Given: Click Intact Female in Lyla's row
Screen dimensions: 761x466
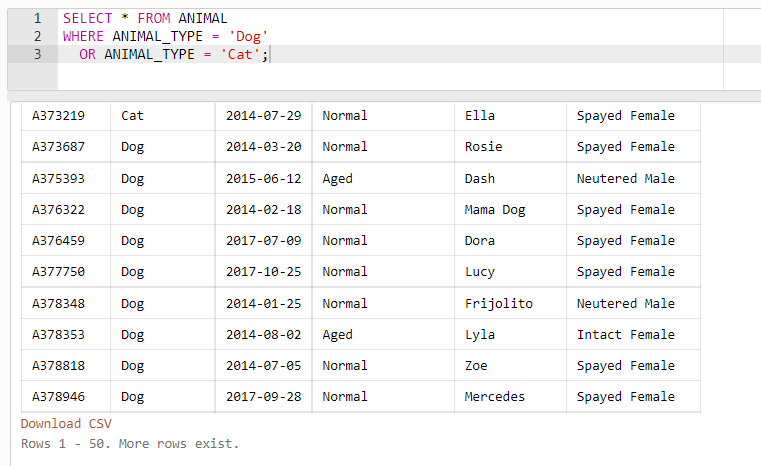Looking at the screenshot, I should (626, 335).
